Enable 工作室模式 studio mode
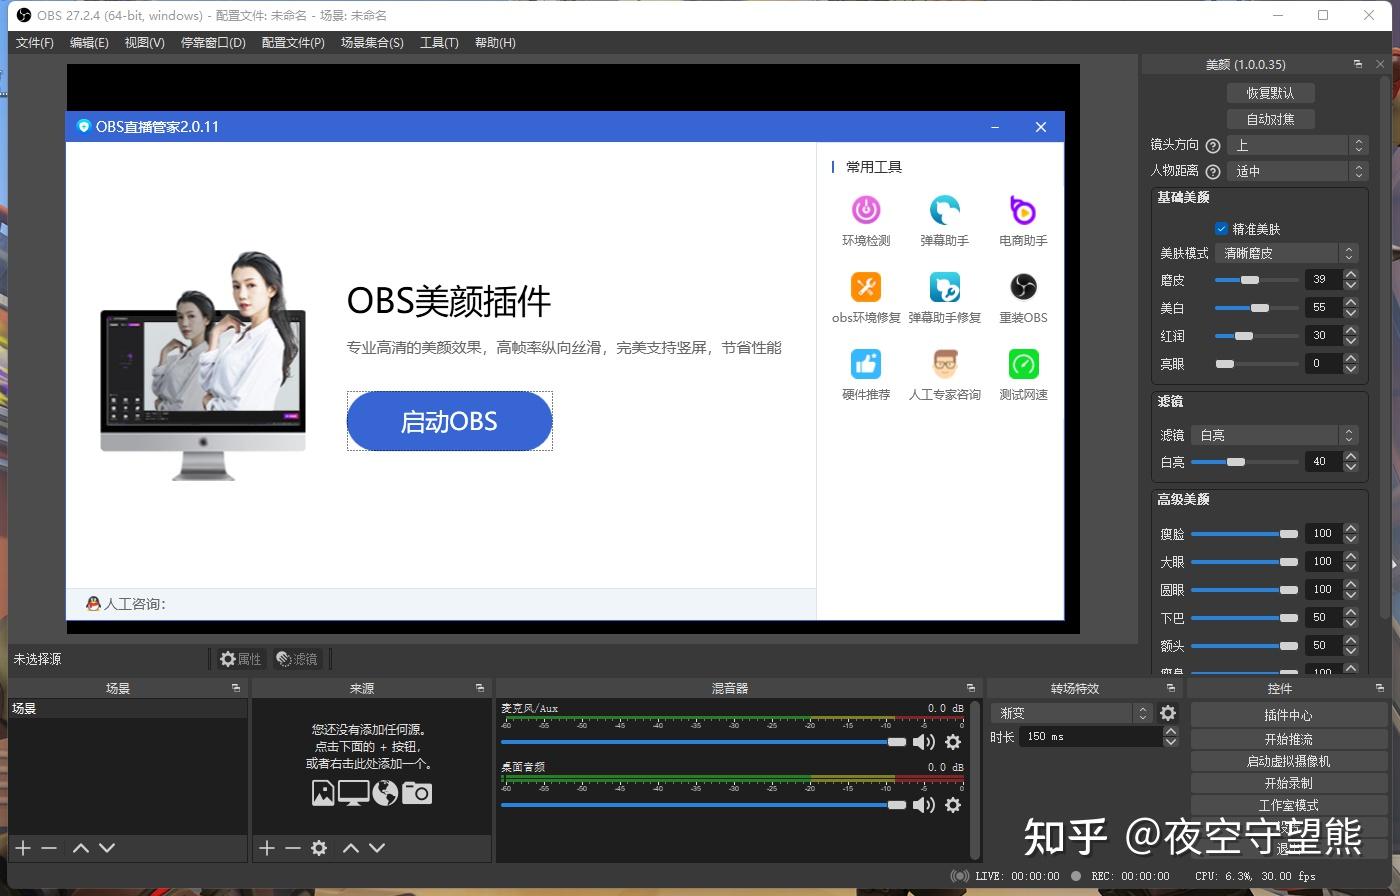The height and width of the screenshot is (896, 1400). click(1288, 805)
